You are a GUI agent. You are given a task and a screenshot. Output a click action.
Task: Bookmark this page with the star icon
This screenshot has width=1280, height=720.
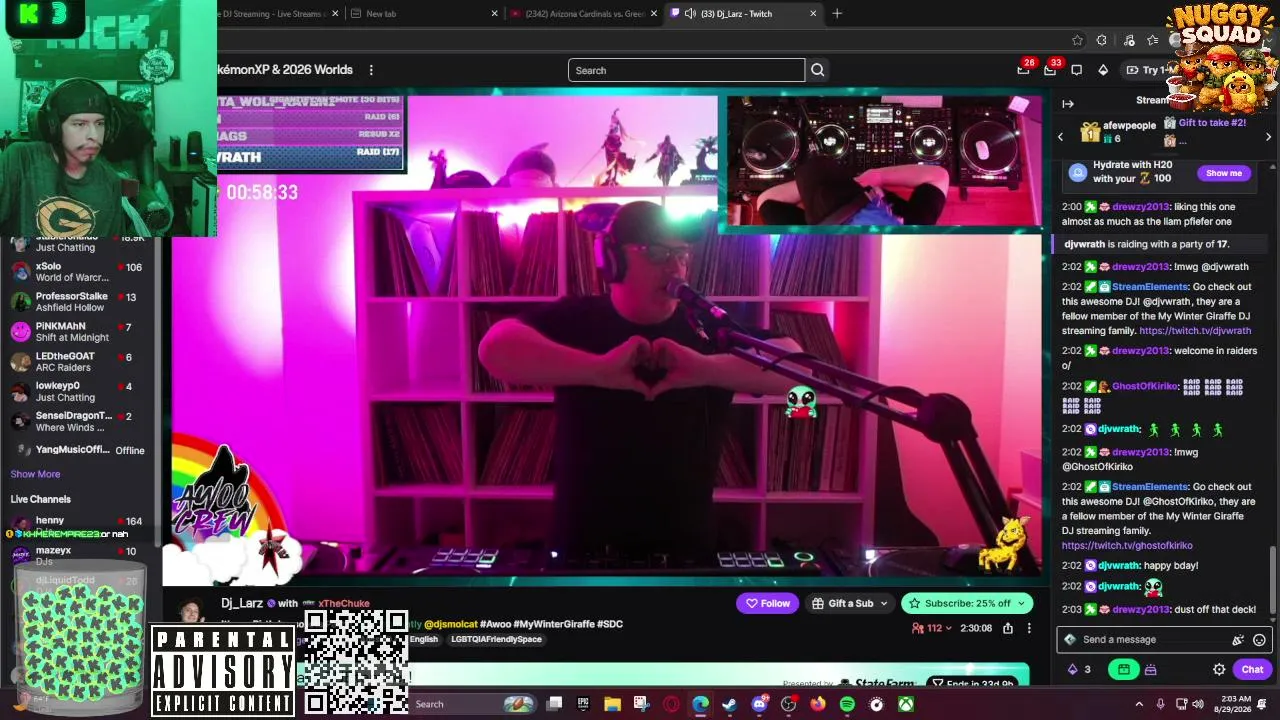[1077, 40]
